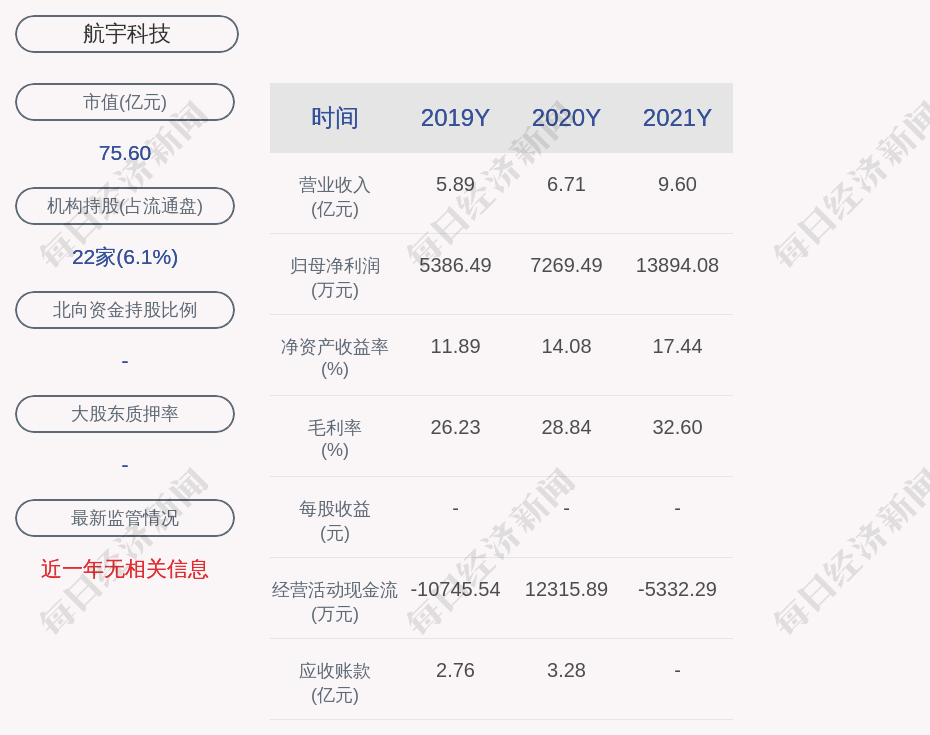Click net profit value 5386.49

(x=455, y=265)
